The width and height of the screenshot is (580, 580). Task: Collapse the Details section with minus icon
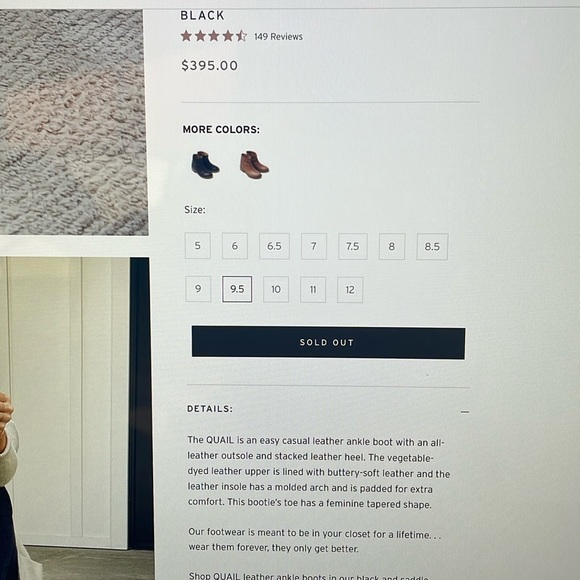pos(465,412)
